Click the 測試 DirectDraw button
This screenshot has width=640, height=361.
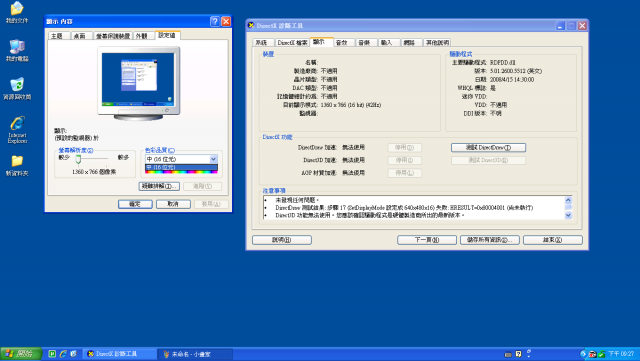488,147
